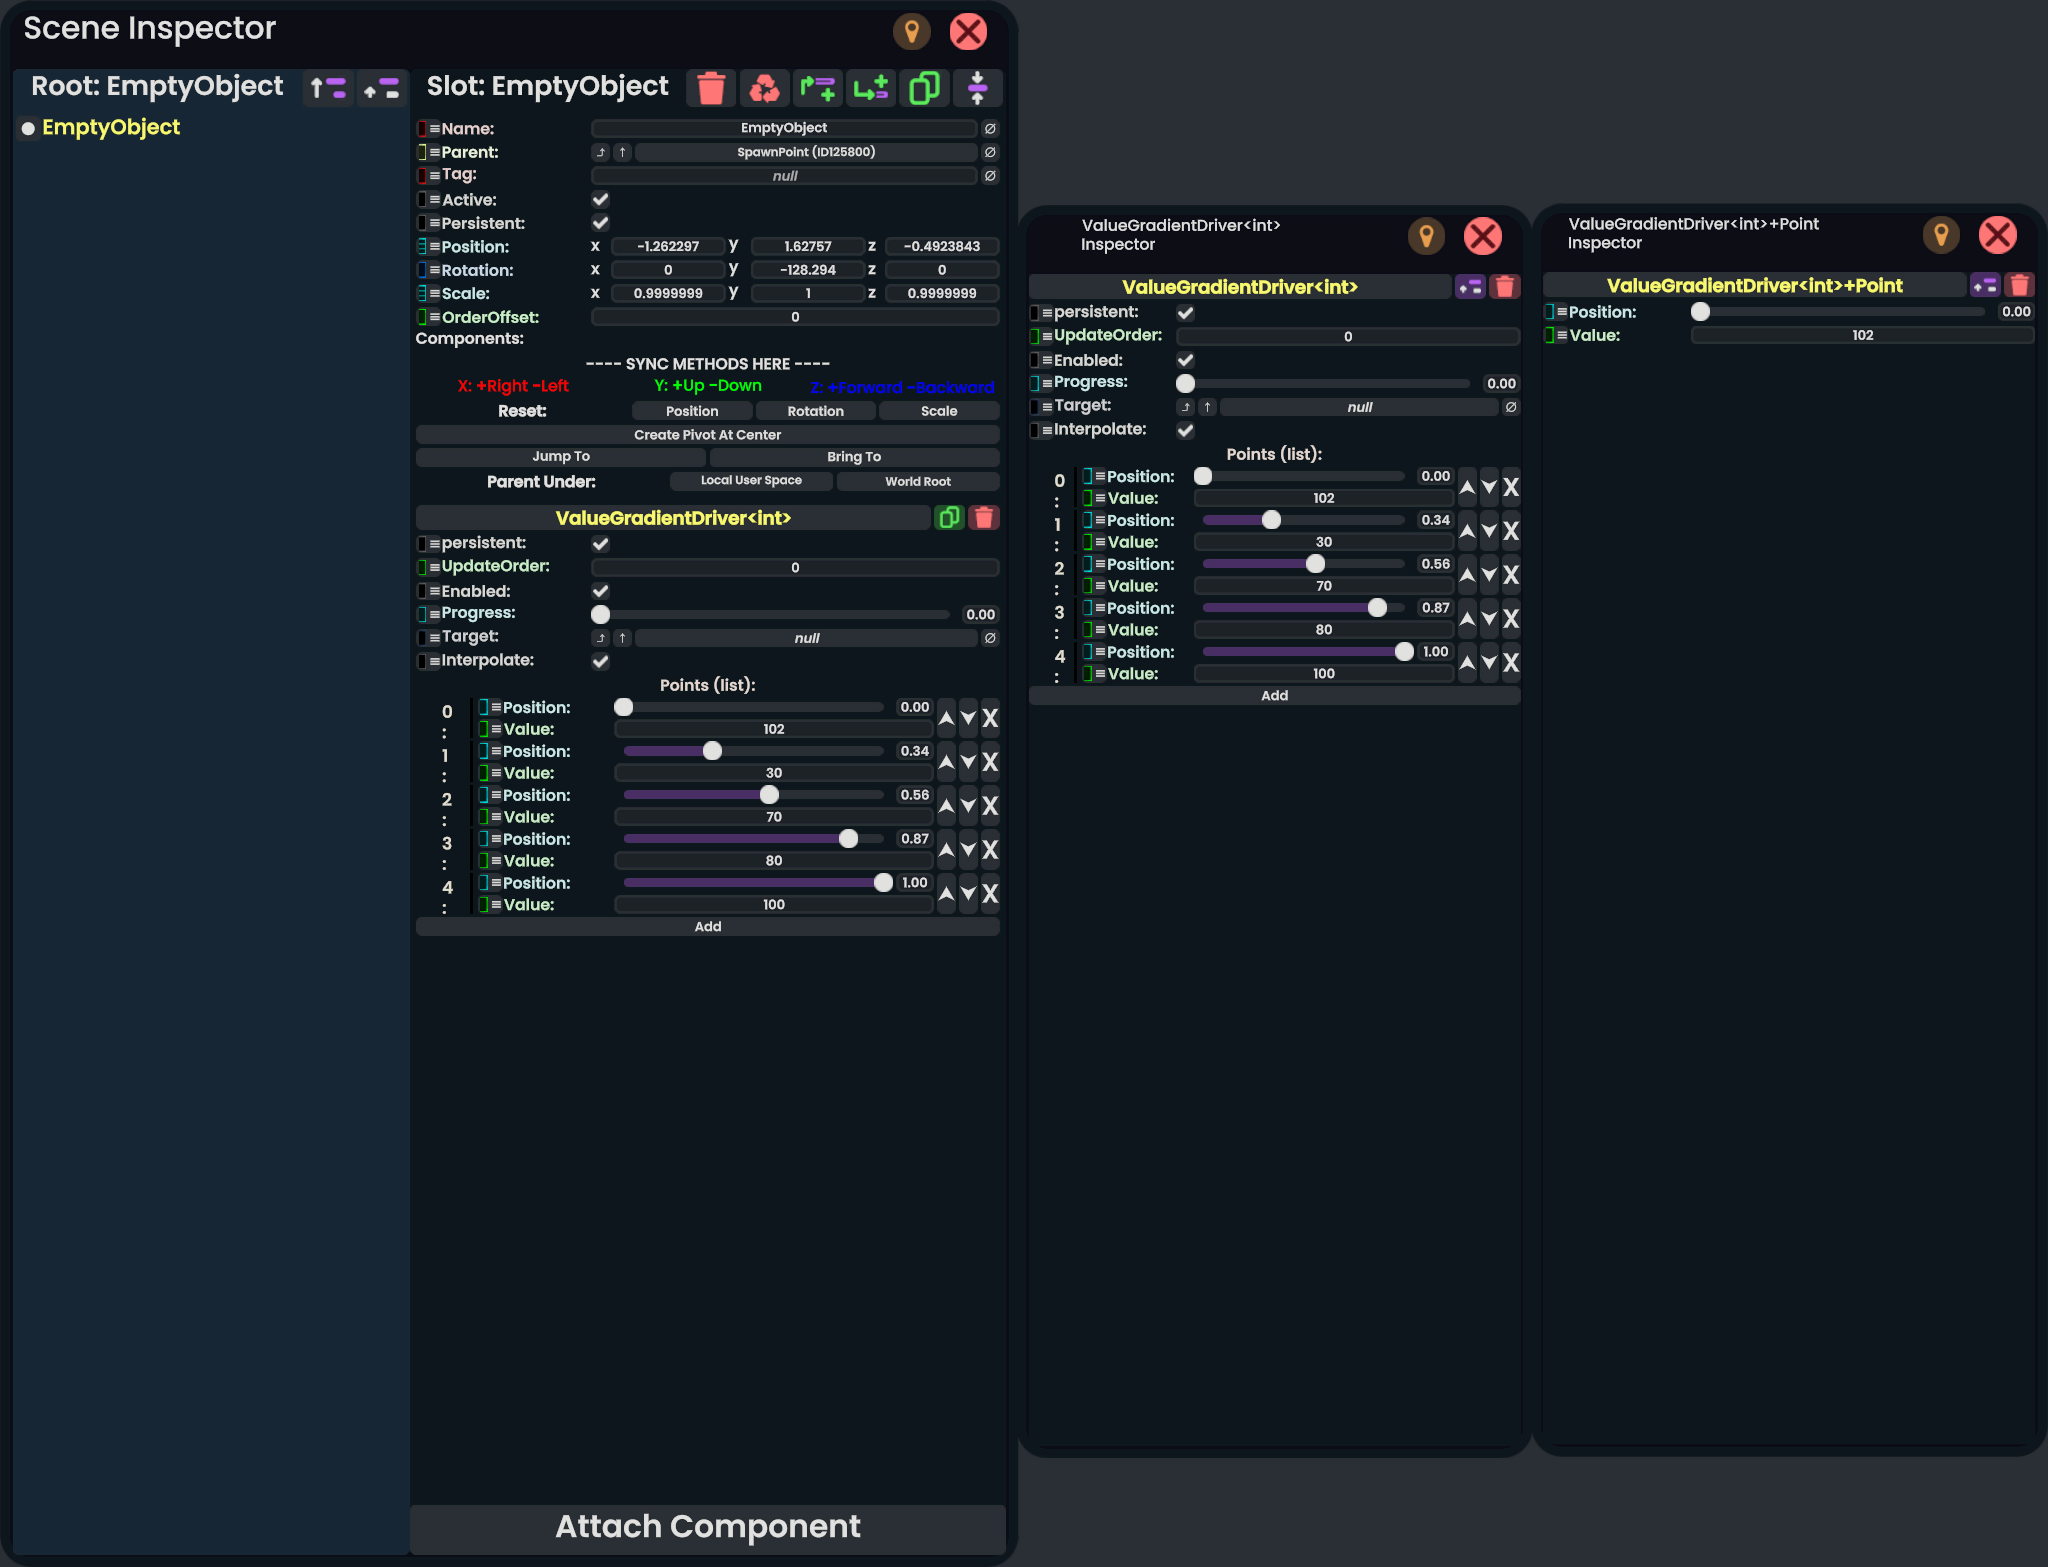Click the pin icon in the Scene Inspector header
Screen dimensions: 2048x1567
click(911, 32)
